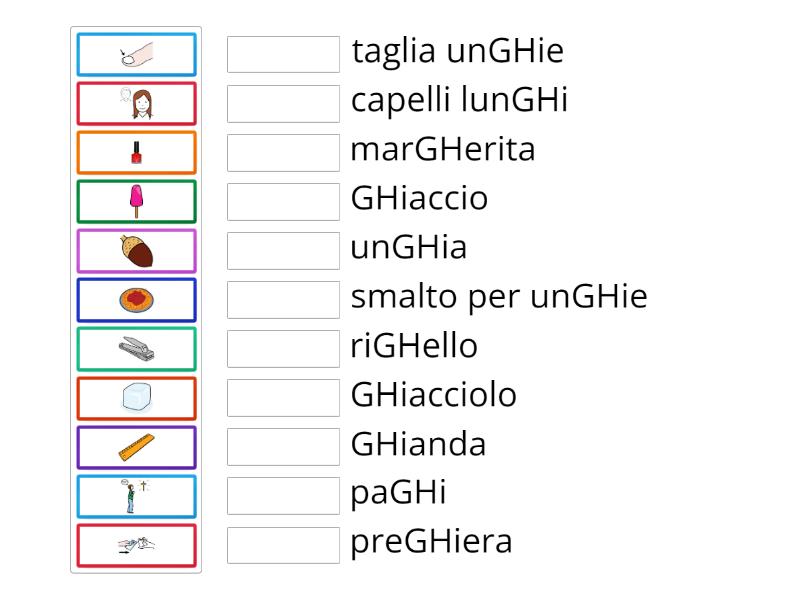This screenshot has width=800, height=600.
Task: Select the nail clipper card
Action: [136, 349]
